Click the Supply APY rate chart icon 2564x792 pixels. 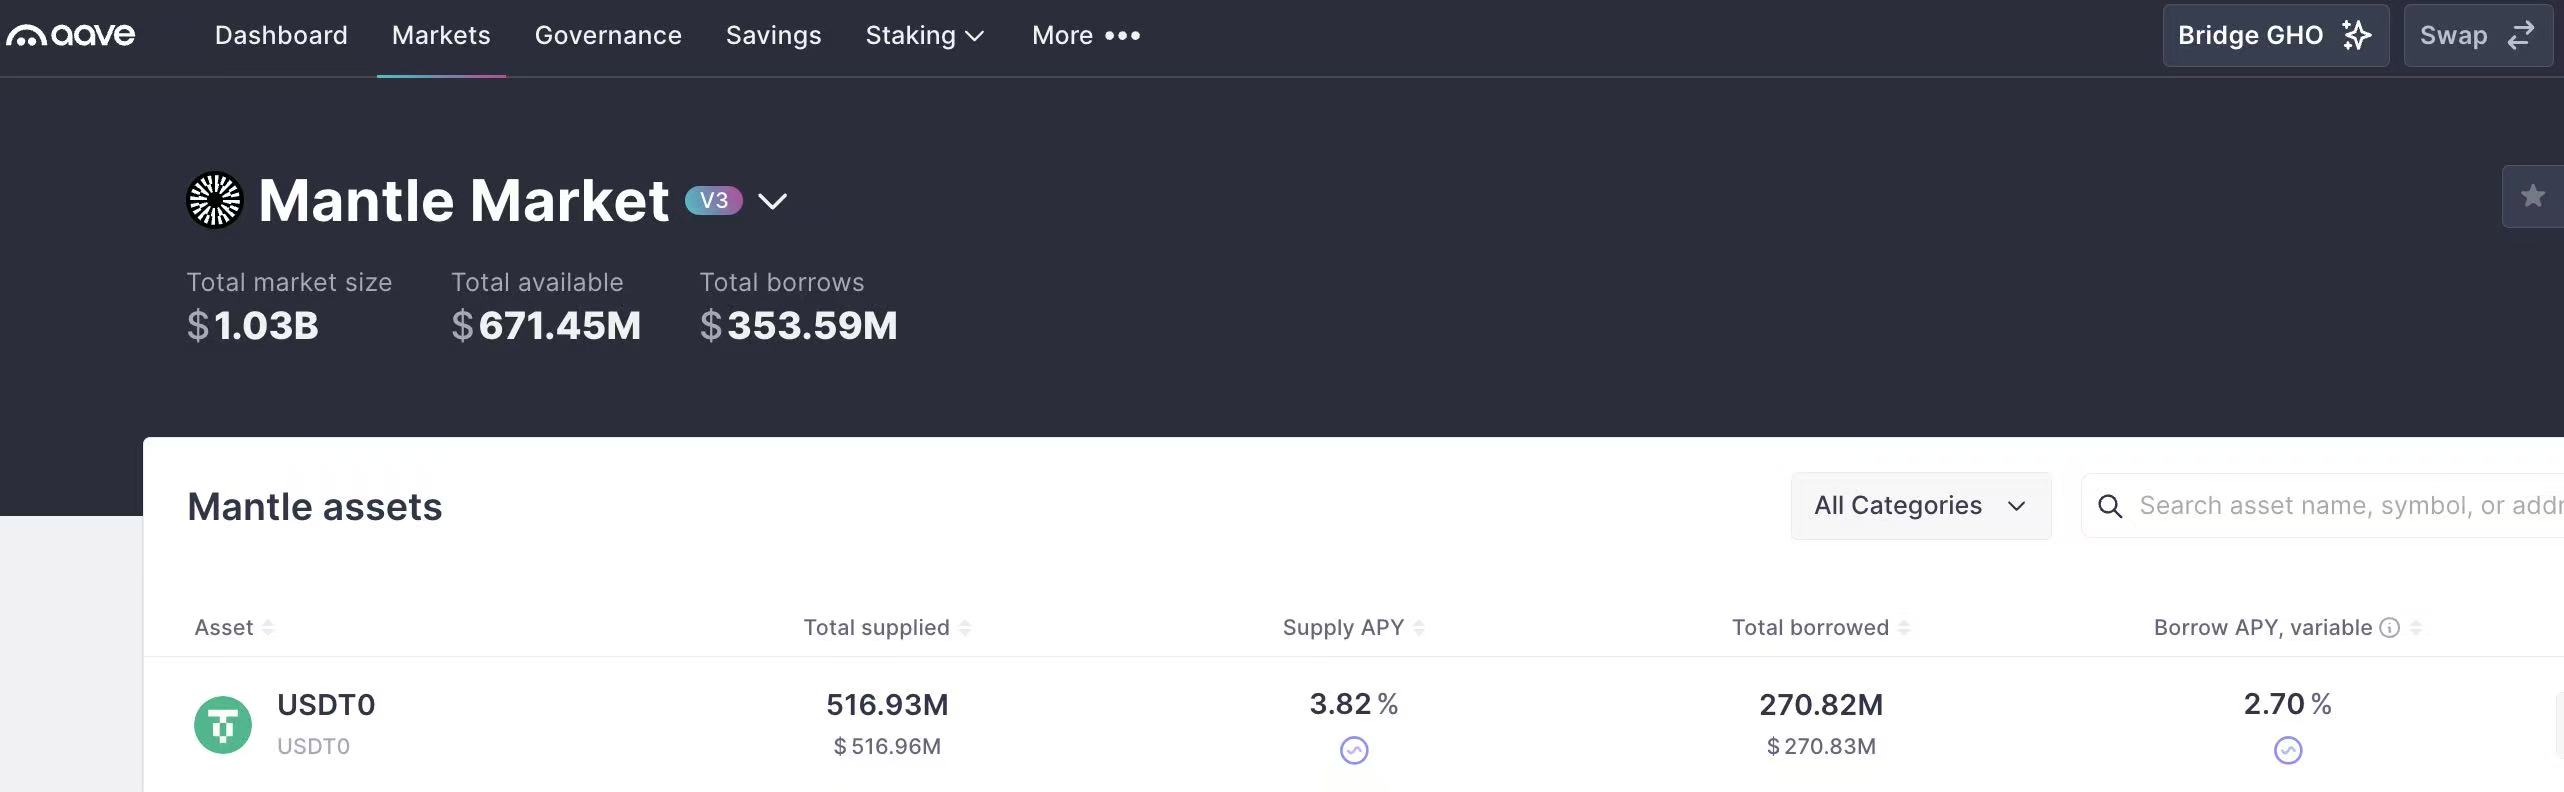[1354, 750]
